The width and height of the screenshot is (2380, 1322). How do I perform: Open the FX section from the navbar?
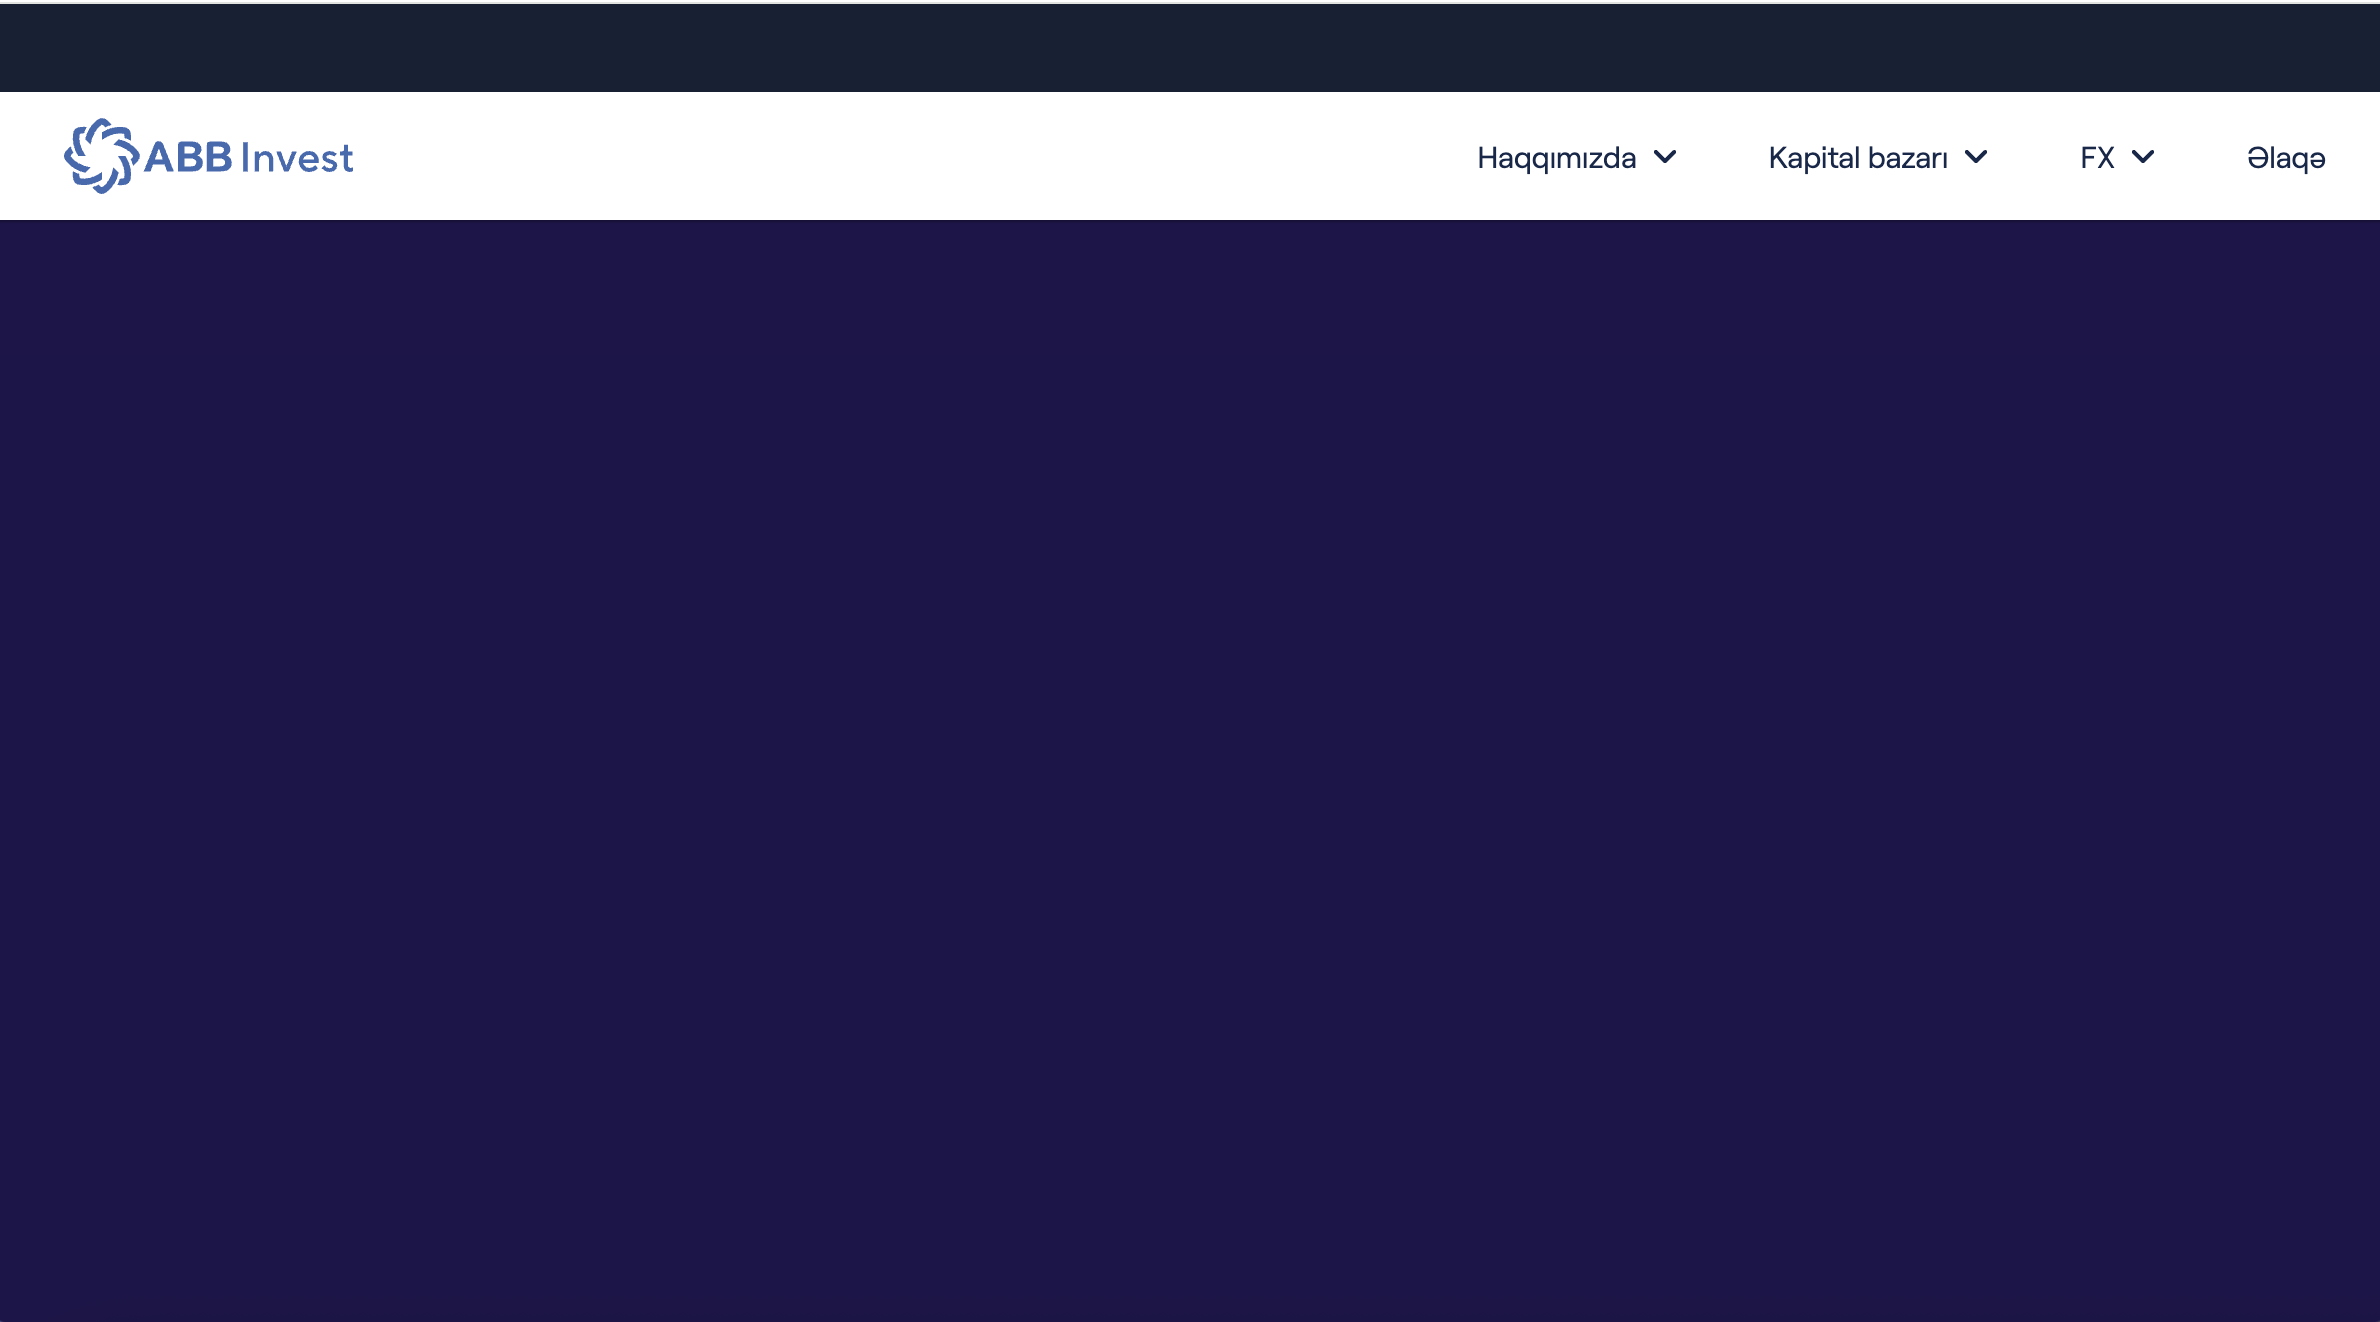coord(2096,157)
